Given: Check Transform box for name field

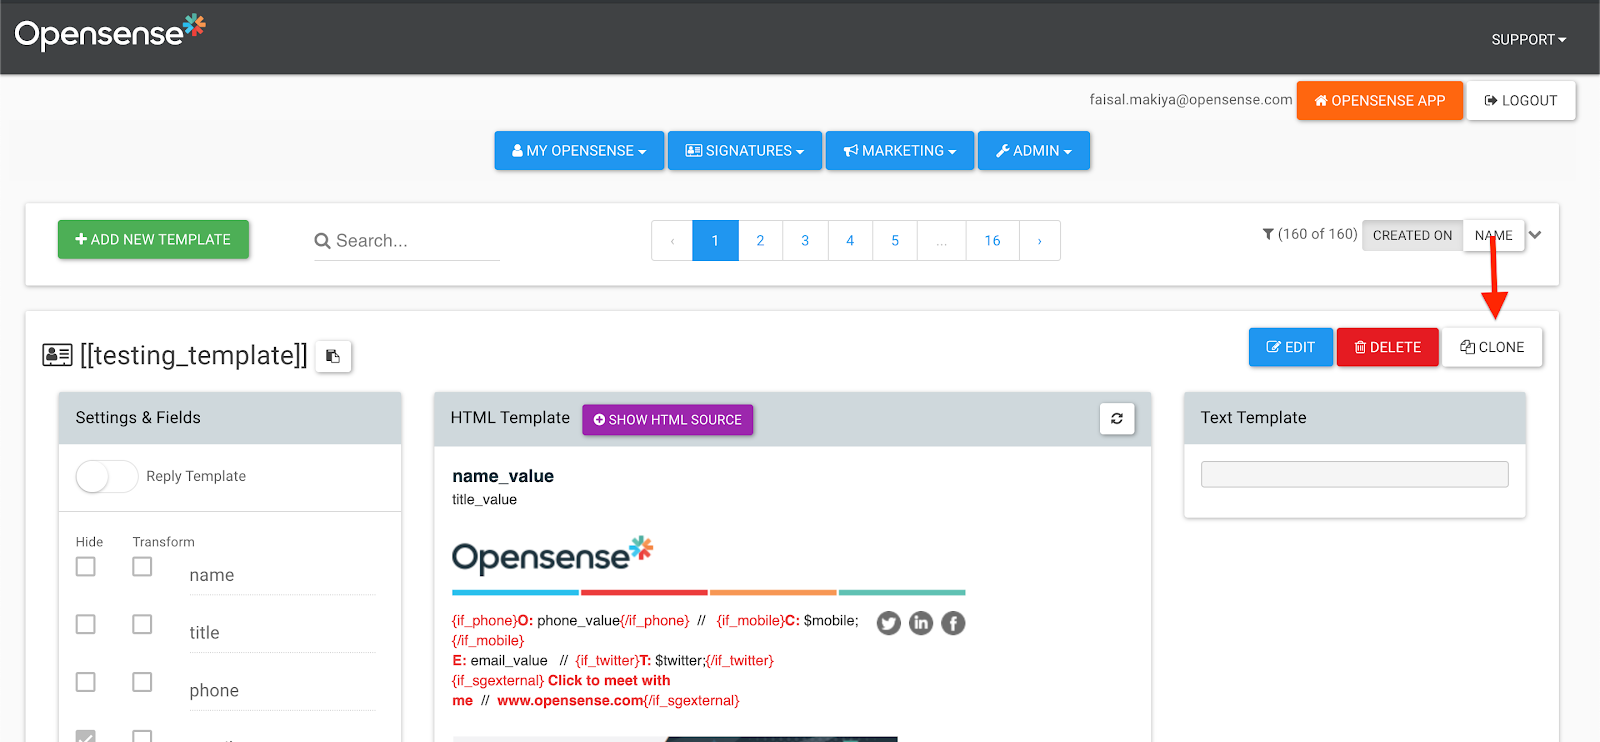Looking at the screenshot, I should click(143, 567).
